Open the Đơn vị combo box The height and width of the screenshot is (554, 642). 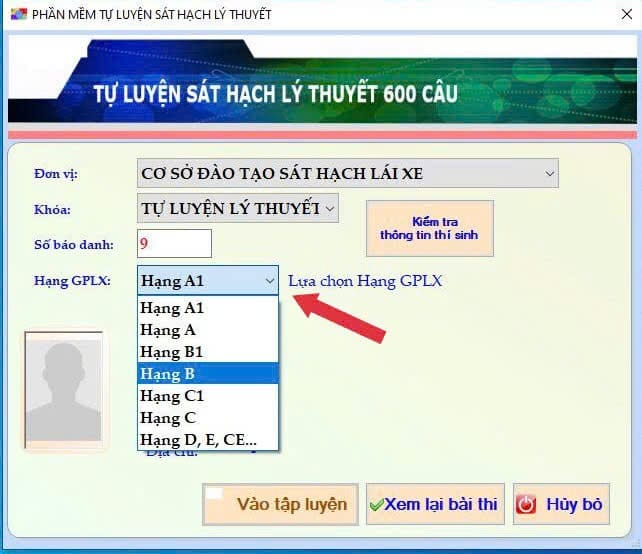click(x=347, y=174)
